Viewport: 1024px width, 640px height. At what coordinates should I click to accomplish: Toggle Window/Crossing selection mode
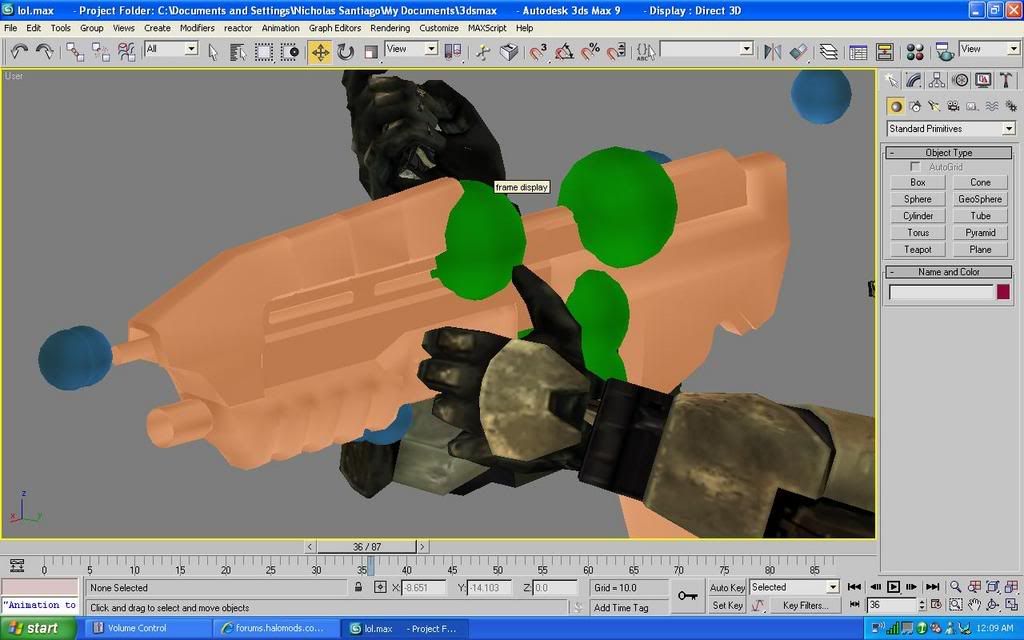[290, 52]
